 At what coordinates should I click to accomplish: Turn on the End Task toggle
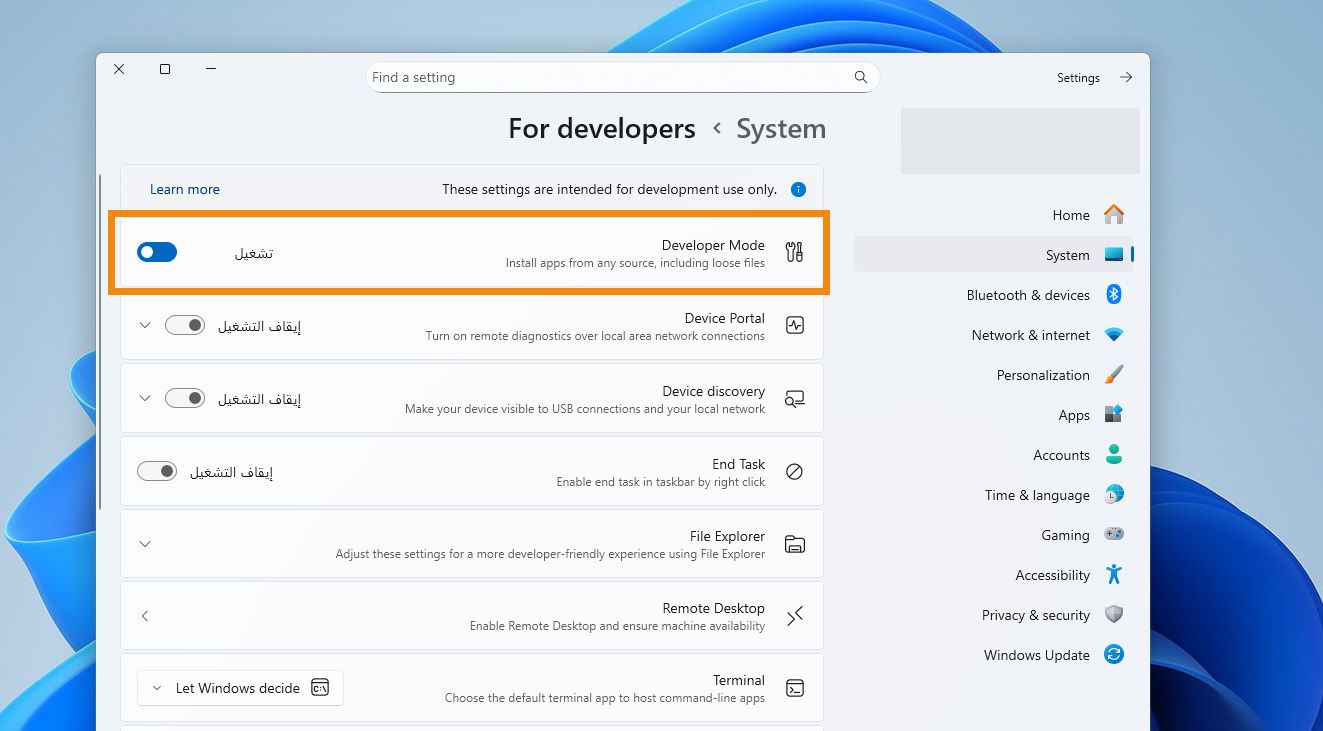click(x=157, y=471)
